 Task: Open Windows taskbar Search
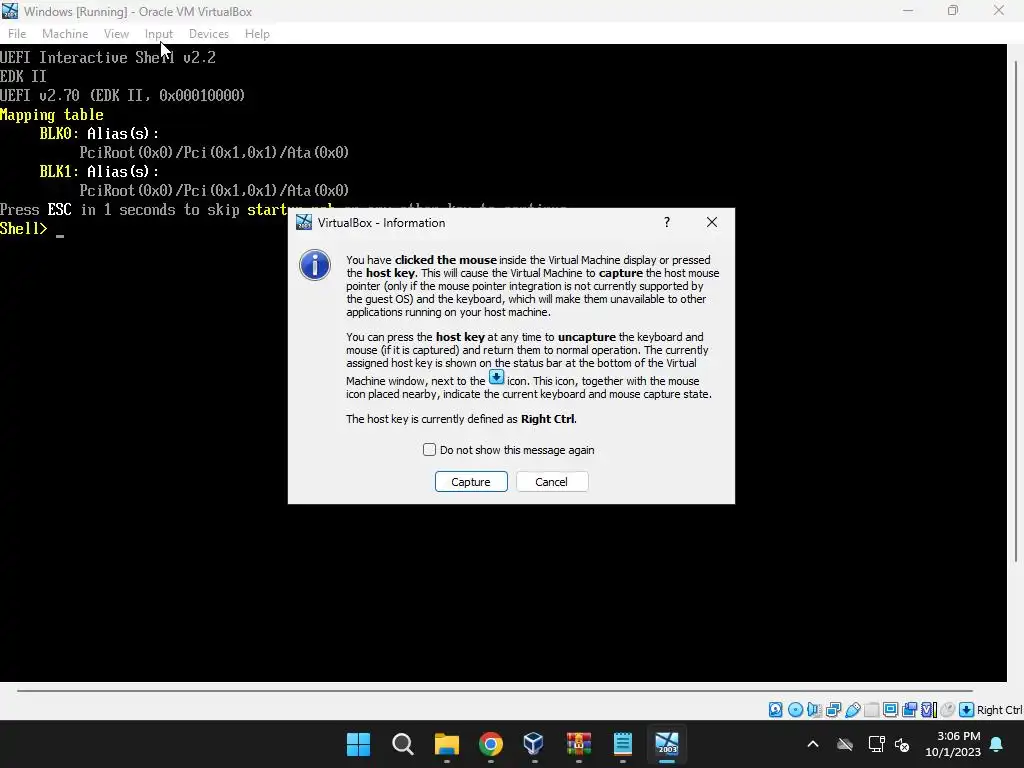tap(403, 744)
